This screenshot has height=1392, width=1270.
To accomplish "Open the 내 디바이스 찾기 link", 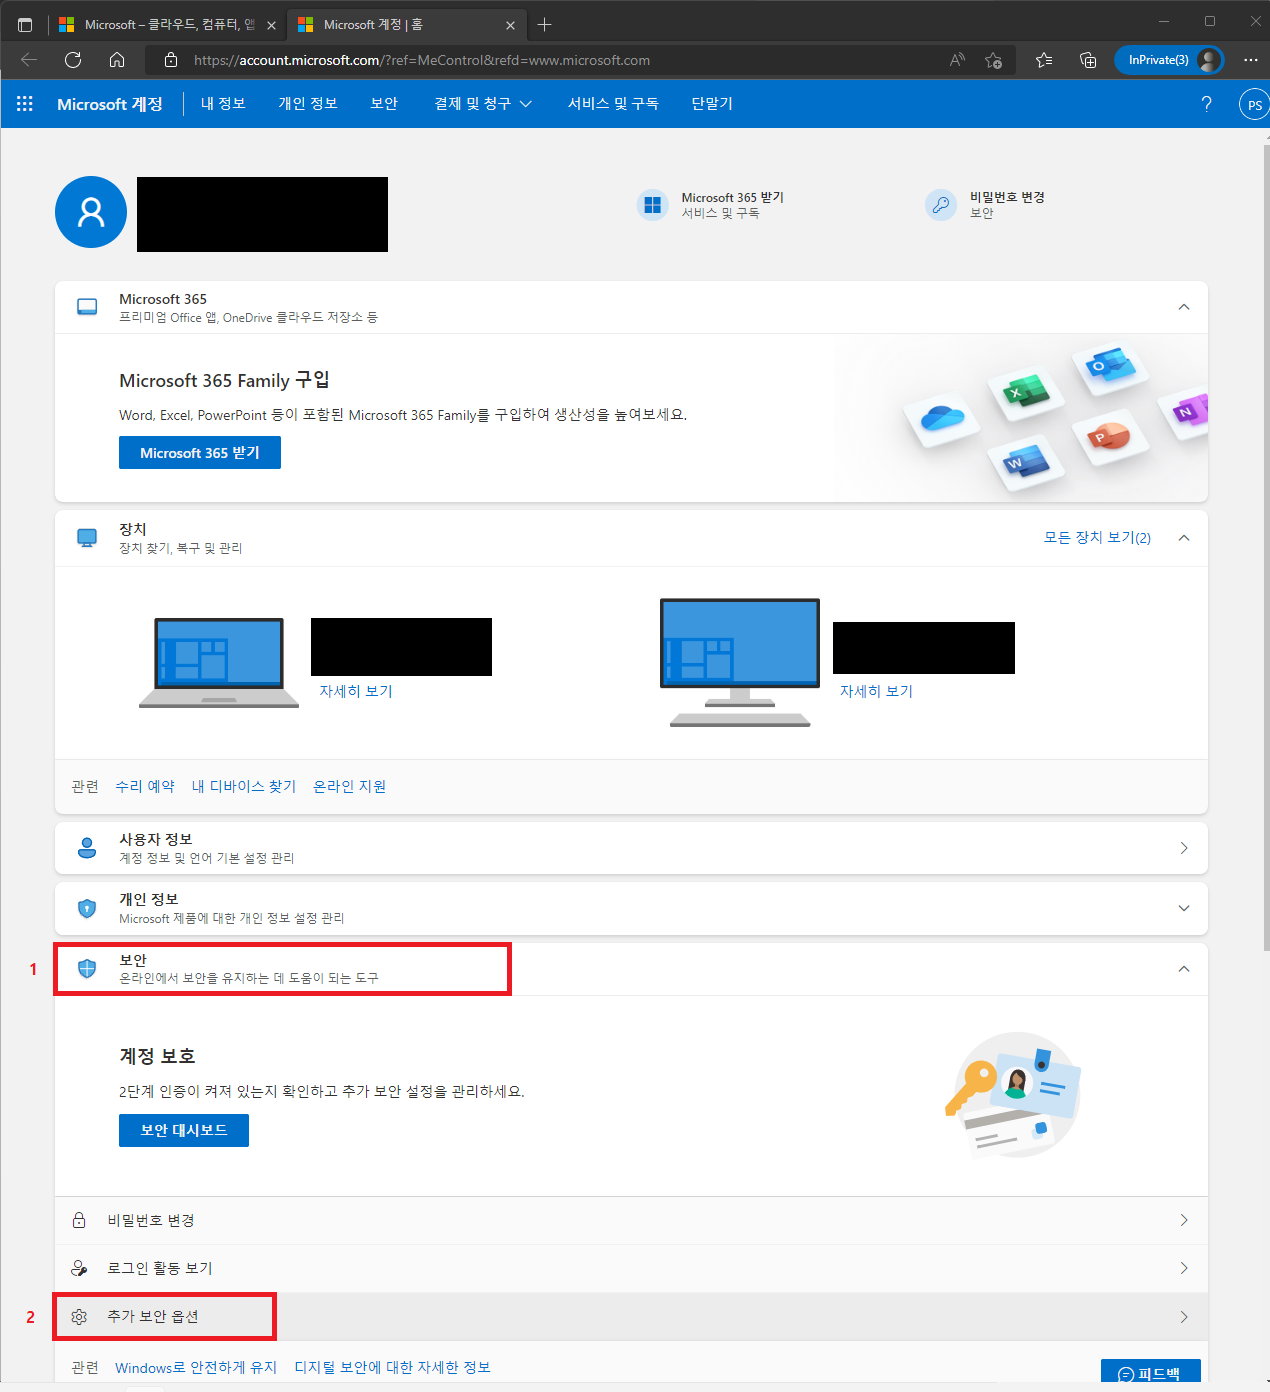I will coord(244,786).
